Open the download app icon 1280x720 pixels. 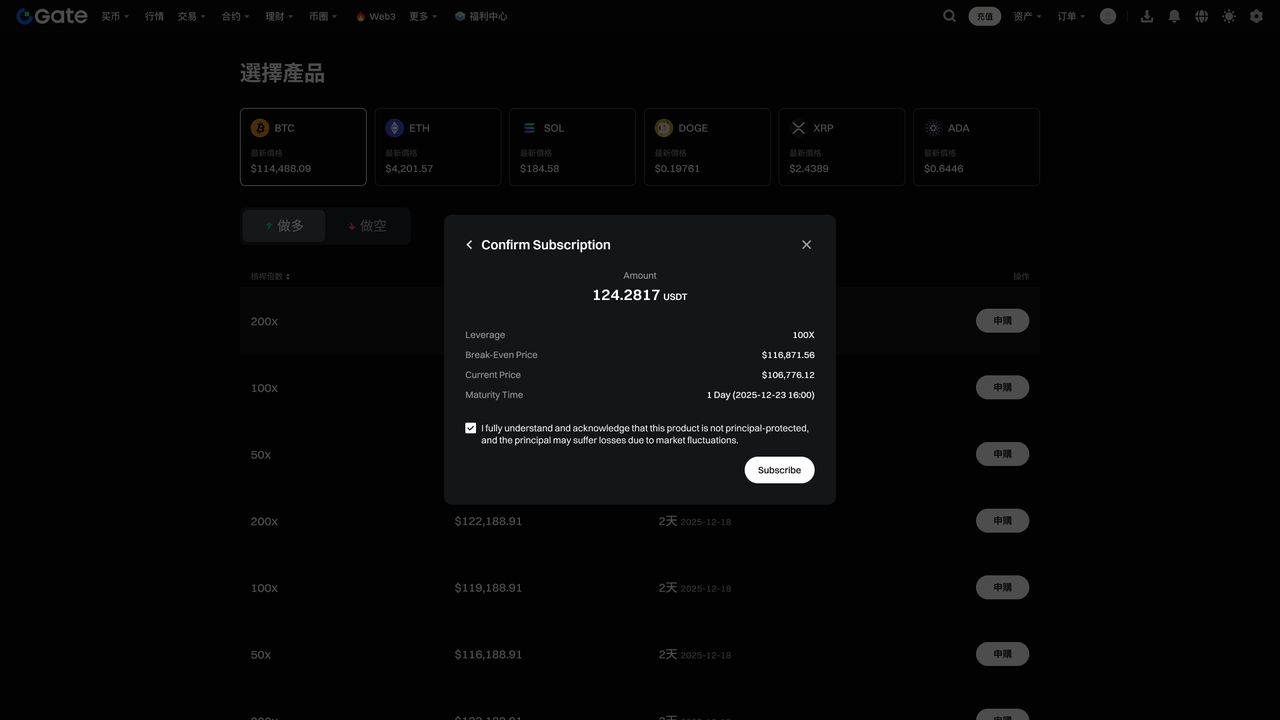pyautogui.click(x=1147, y=16)
